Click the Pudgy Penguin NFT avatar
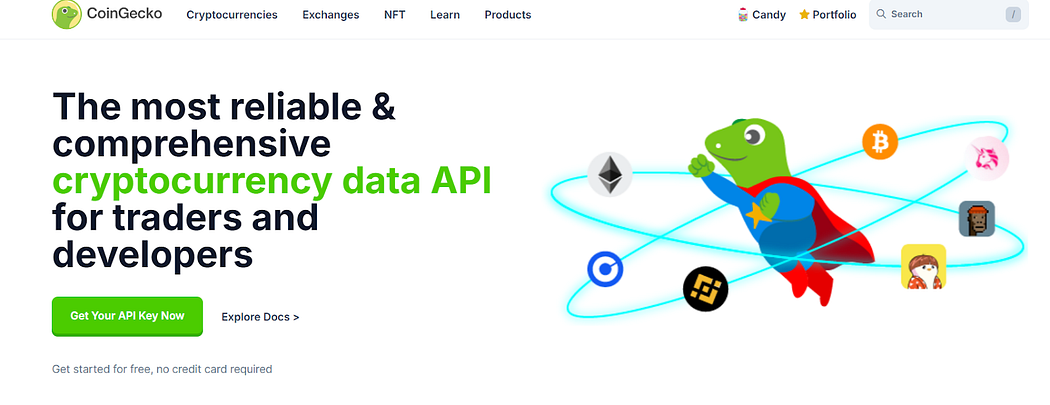 click(x=923, y=266)
